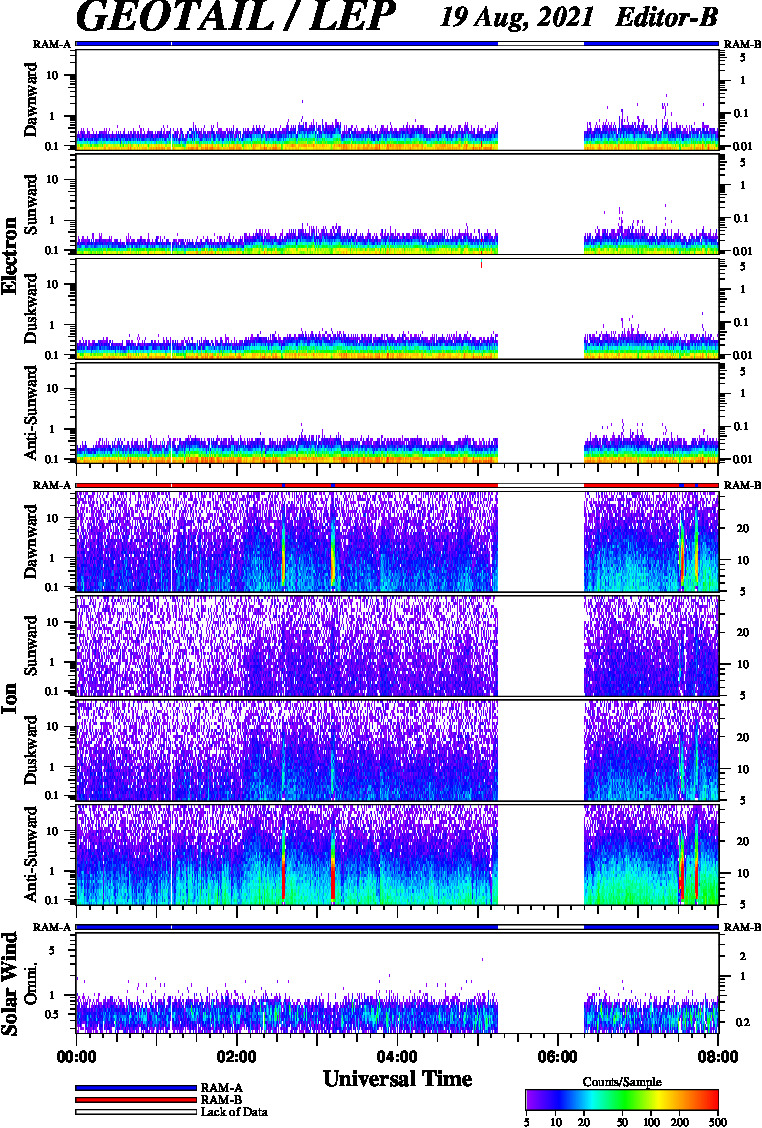
Task: Click the Counts/Sample colorbar title
Action: tap(622, 1082)
